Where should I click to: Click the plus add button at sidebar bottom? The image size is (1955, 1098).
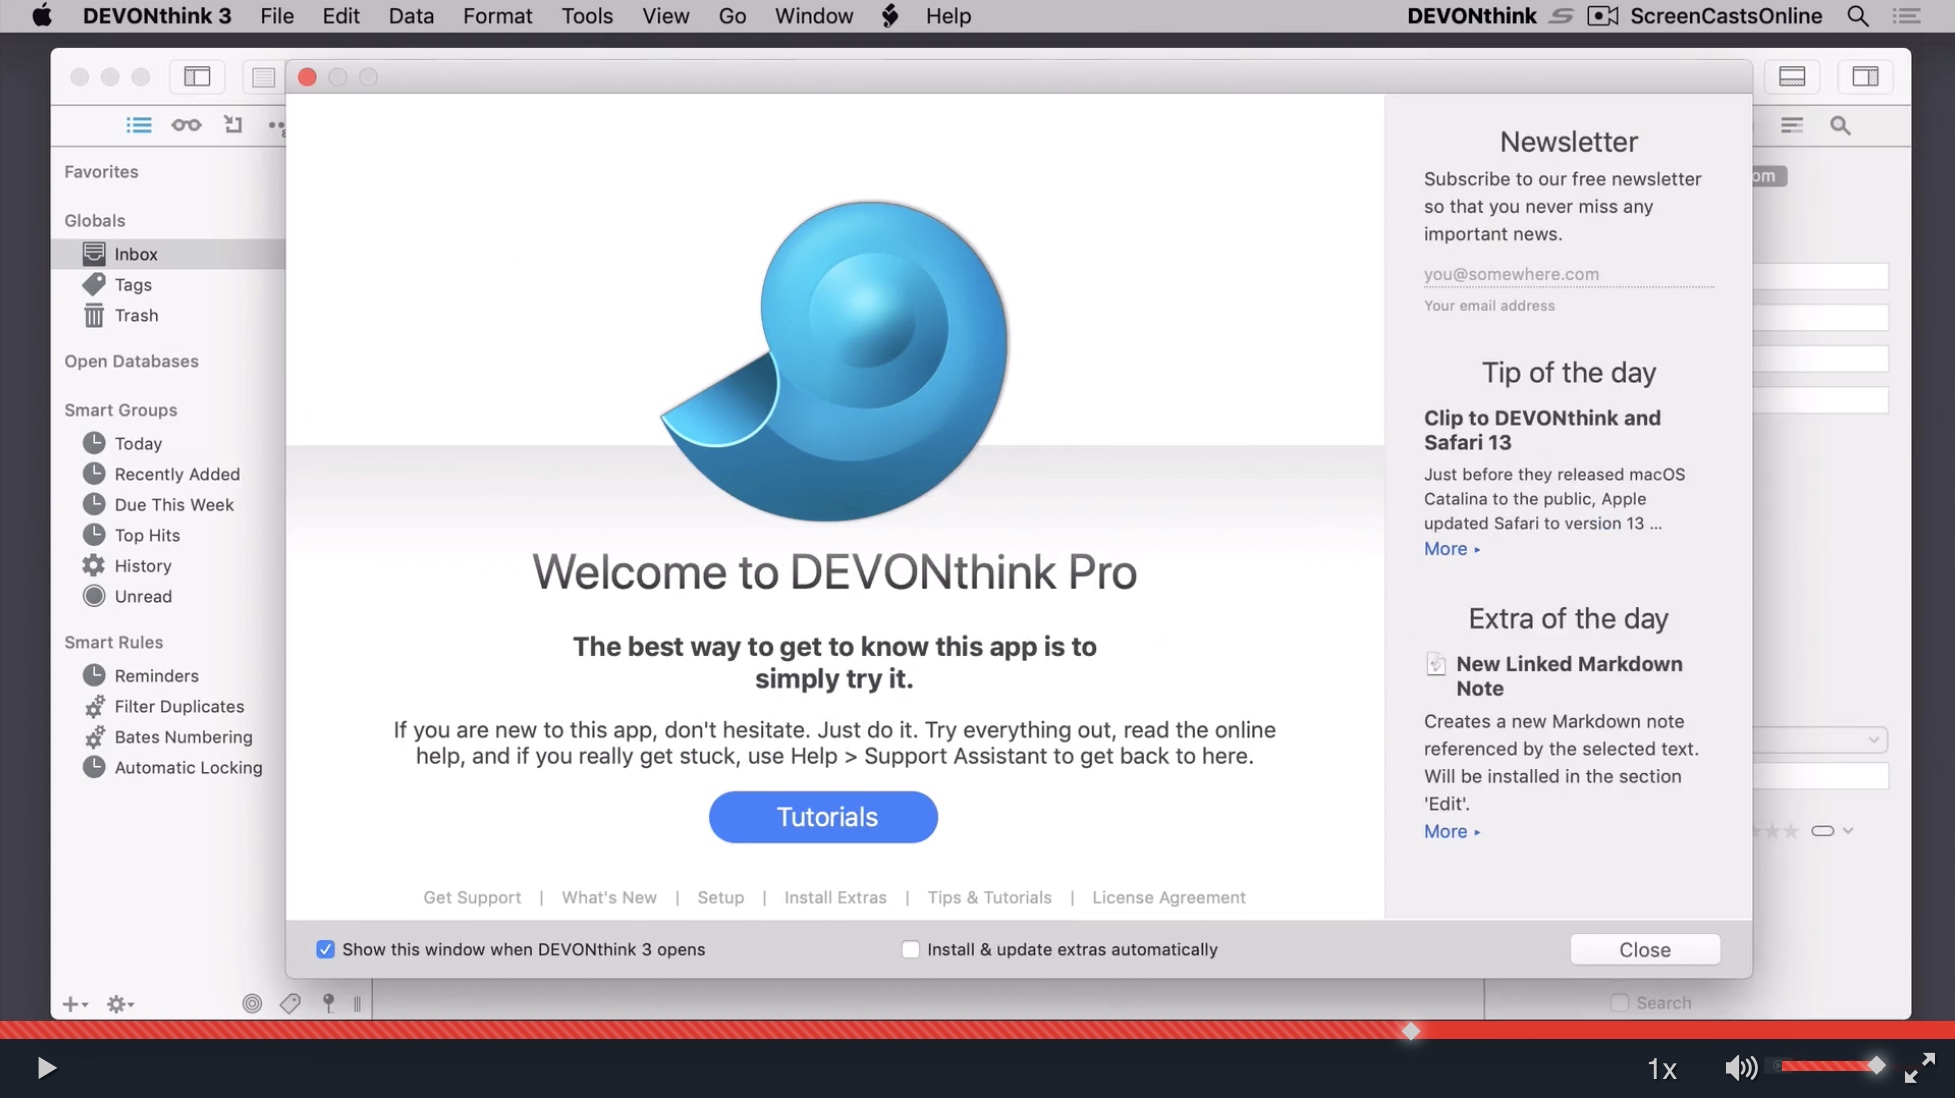[x=75, y=1004]
